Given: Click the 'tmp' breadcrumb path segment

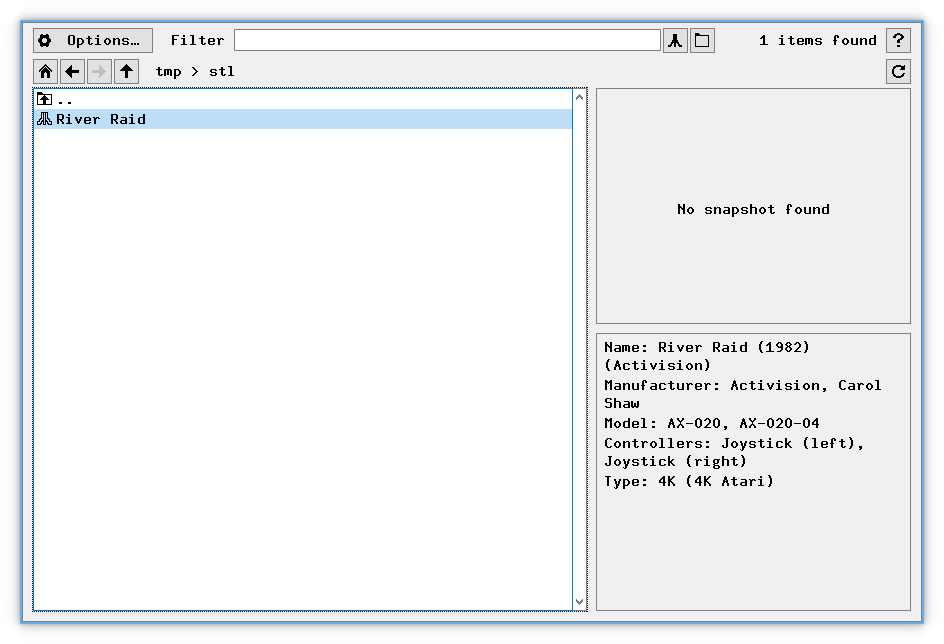Looking at the screenshot, I should click(168, 72).
